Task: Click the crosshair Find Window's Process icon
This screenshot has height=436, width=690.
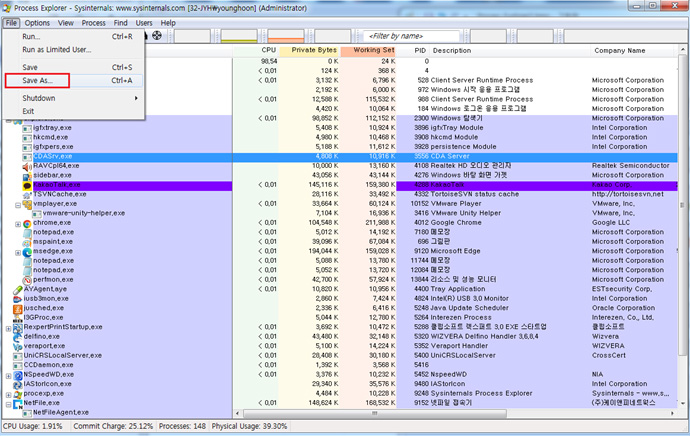Action: pyautogui.click(x=159, y=35)
